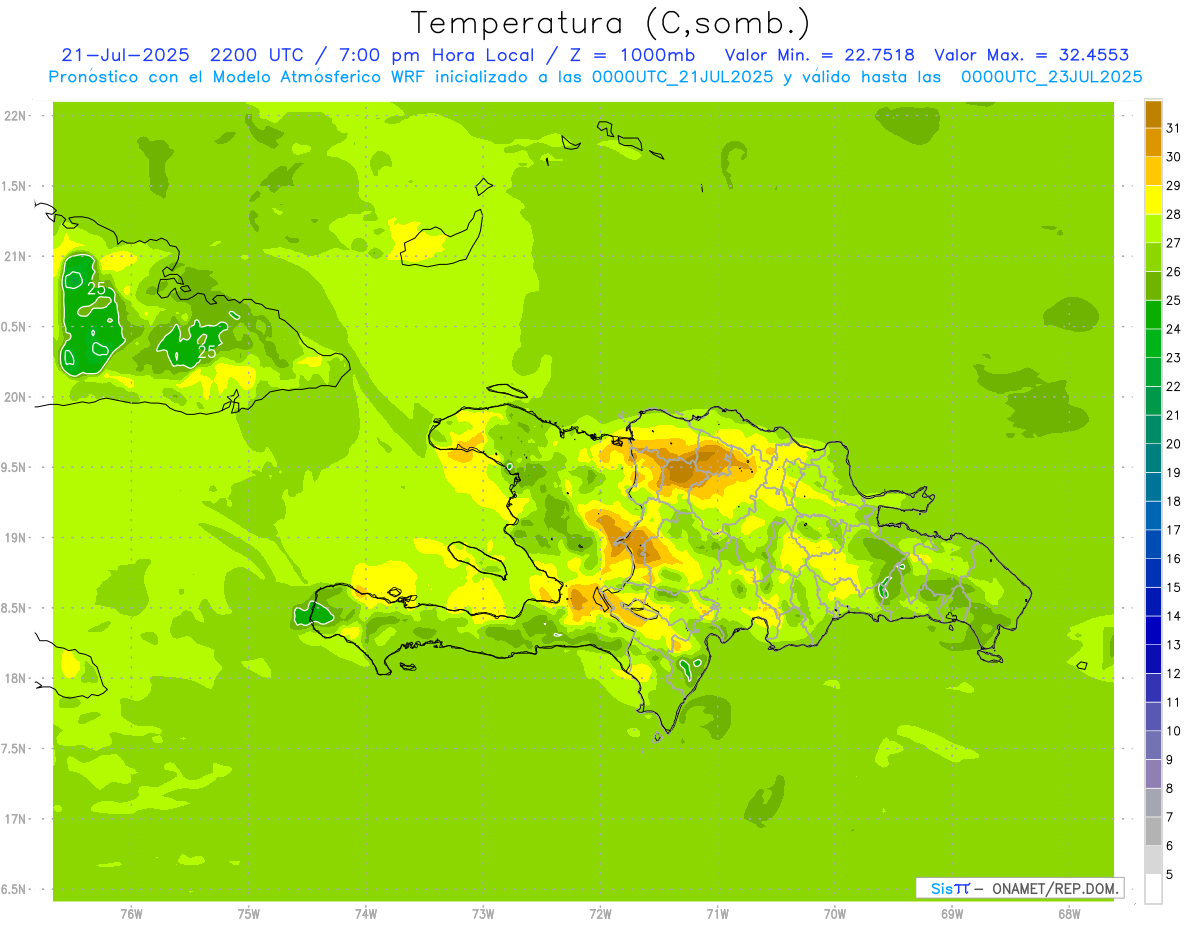The width and height of the screenshot is (1200, 927).
Task: Click the green legend swatch between 24 and 25
Action: pyautogui.click(x=1153, y=314)
